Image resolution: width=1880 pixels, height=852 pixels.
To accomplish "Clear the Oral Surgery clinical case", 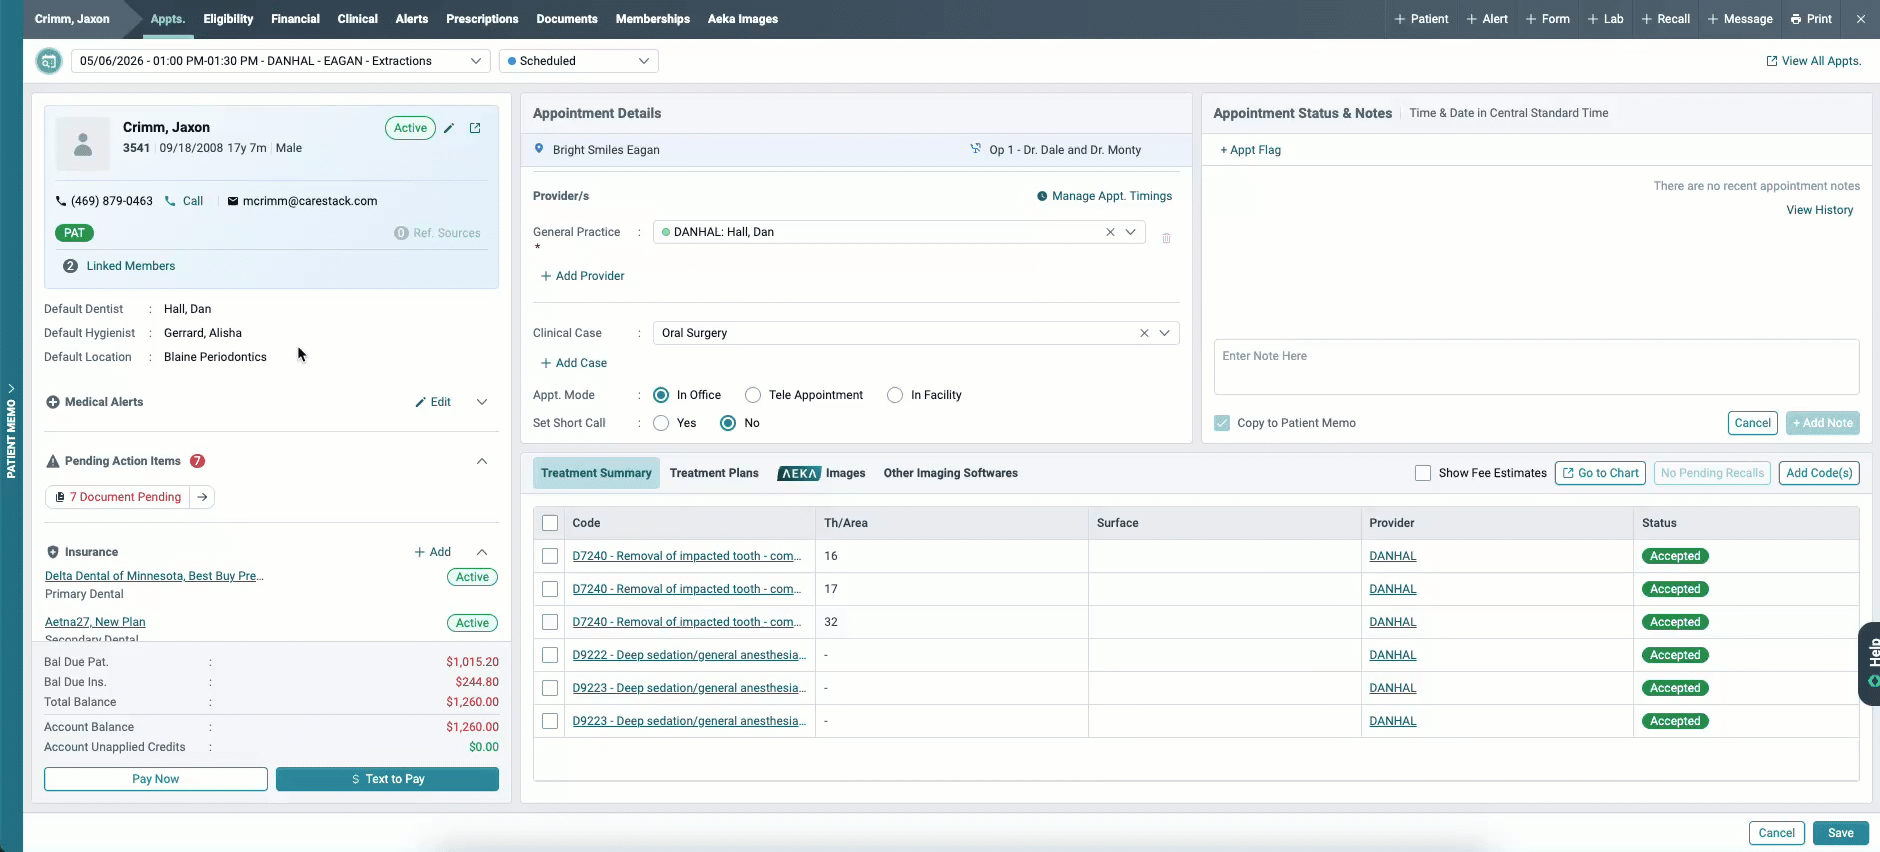I will tap(1144, 333).
